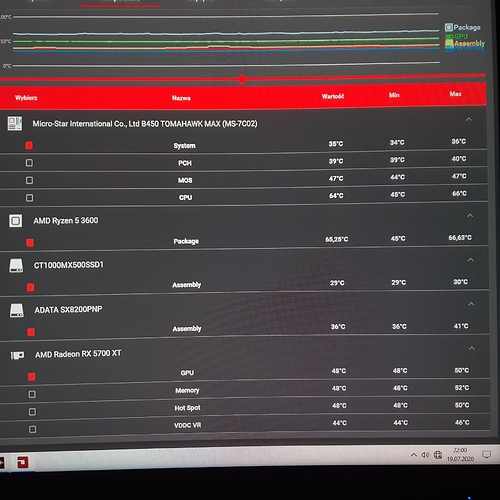Click the Max column header
Viewport: 500px width, 500px height.
pyautogui.click(x=455, y=94)
